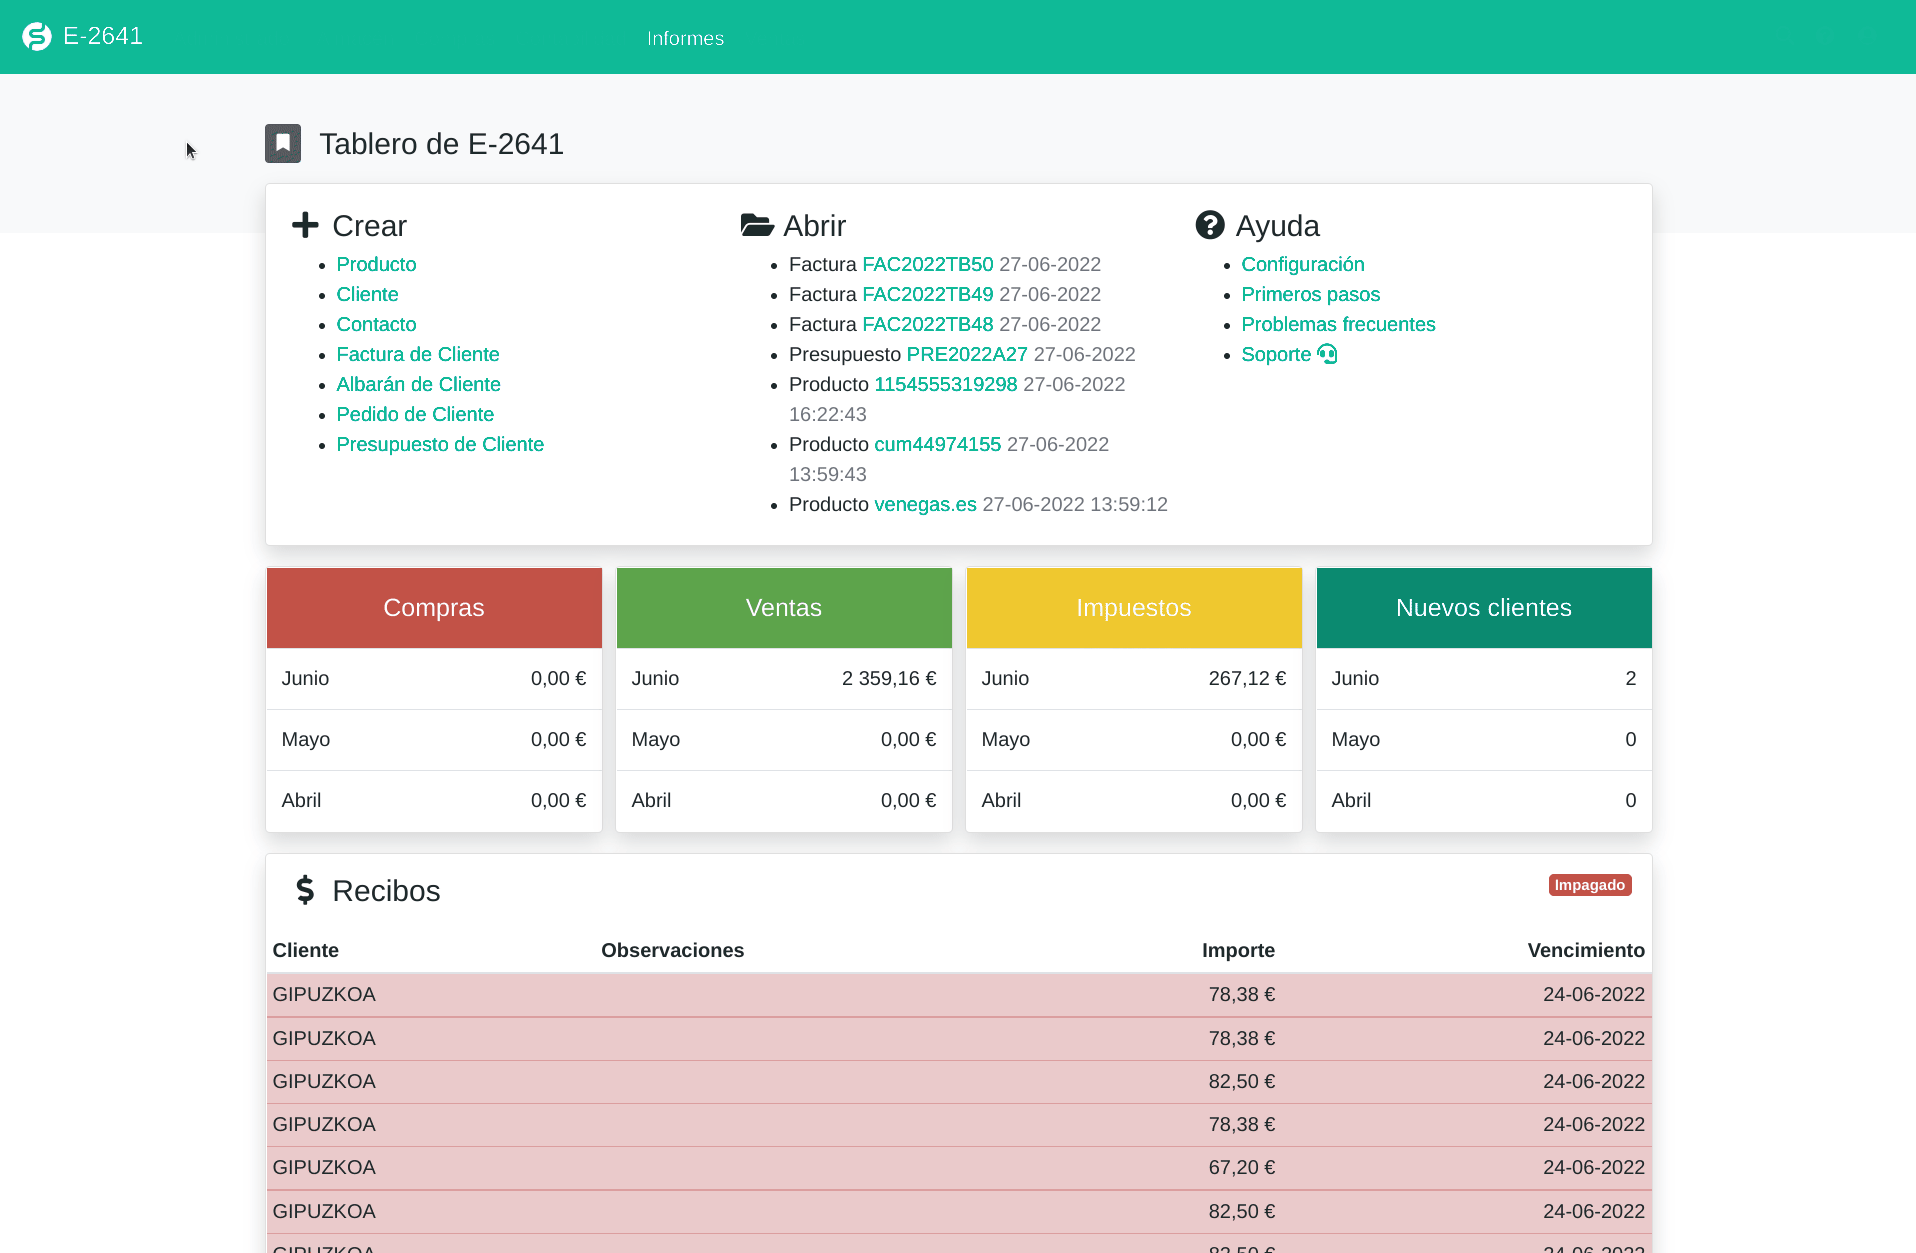
Task: Click the Impagado badge in Recibos
Action: tap(1590, 885)
